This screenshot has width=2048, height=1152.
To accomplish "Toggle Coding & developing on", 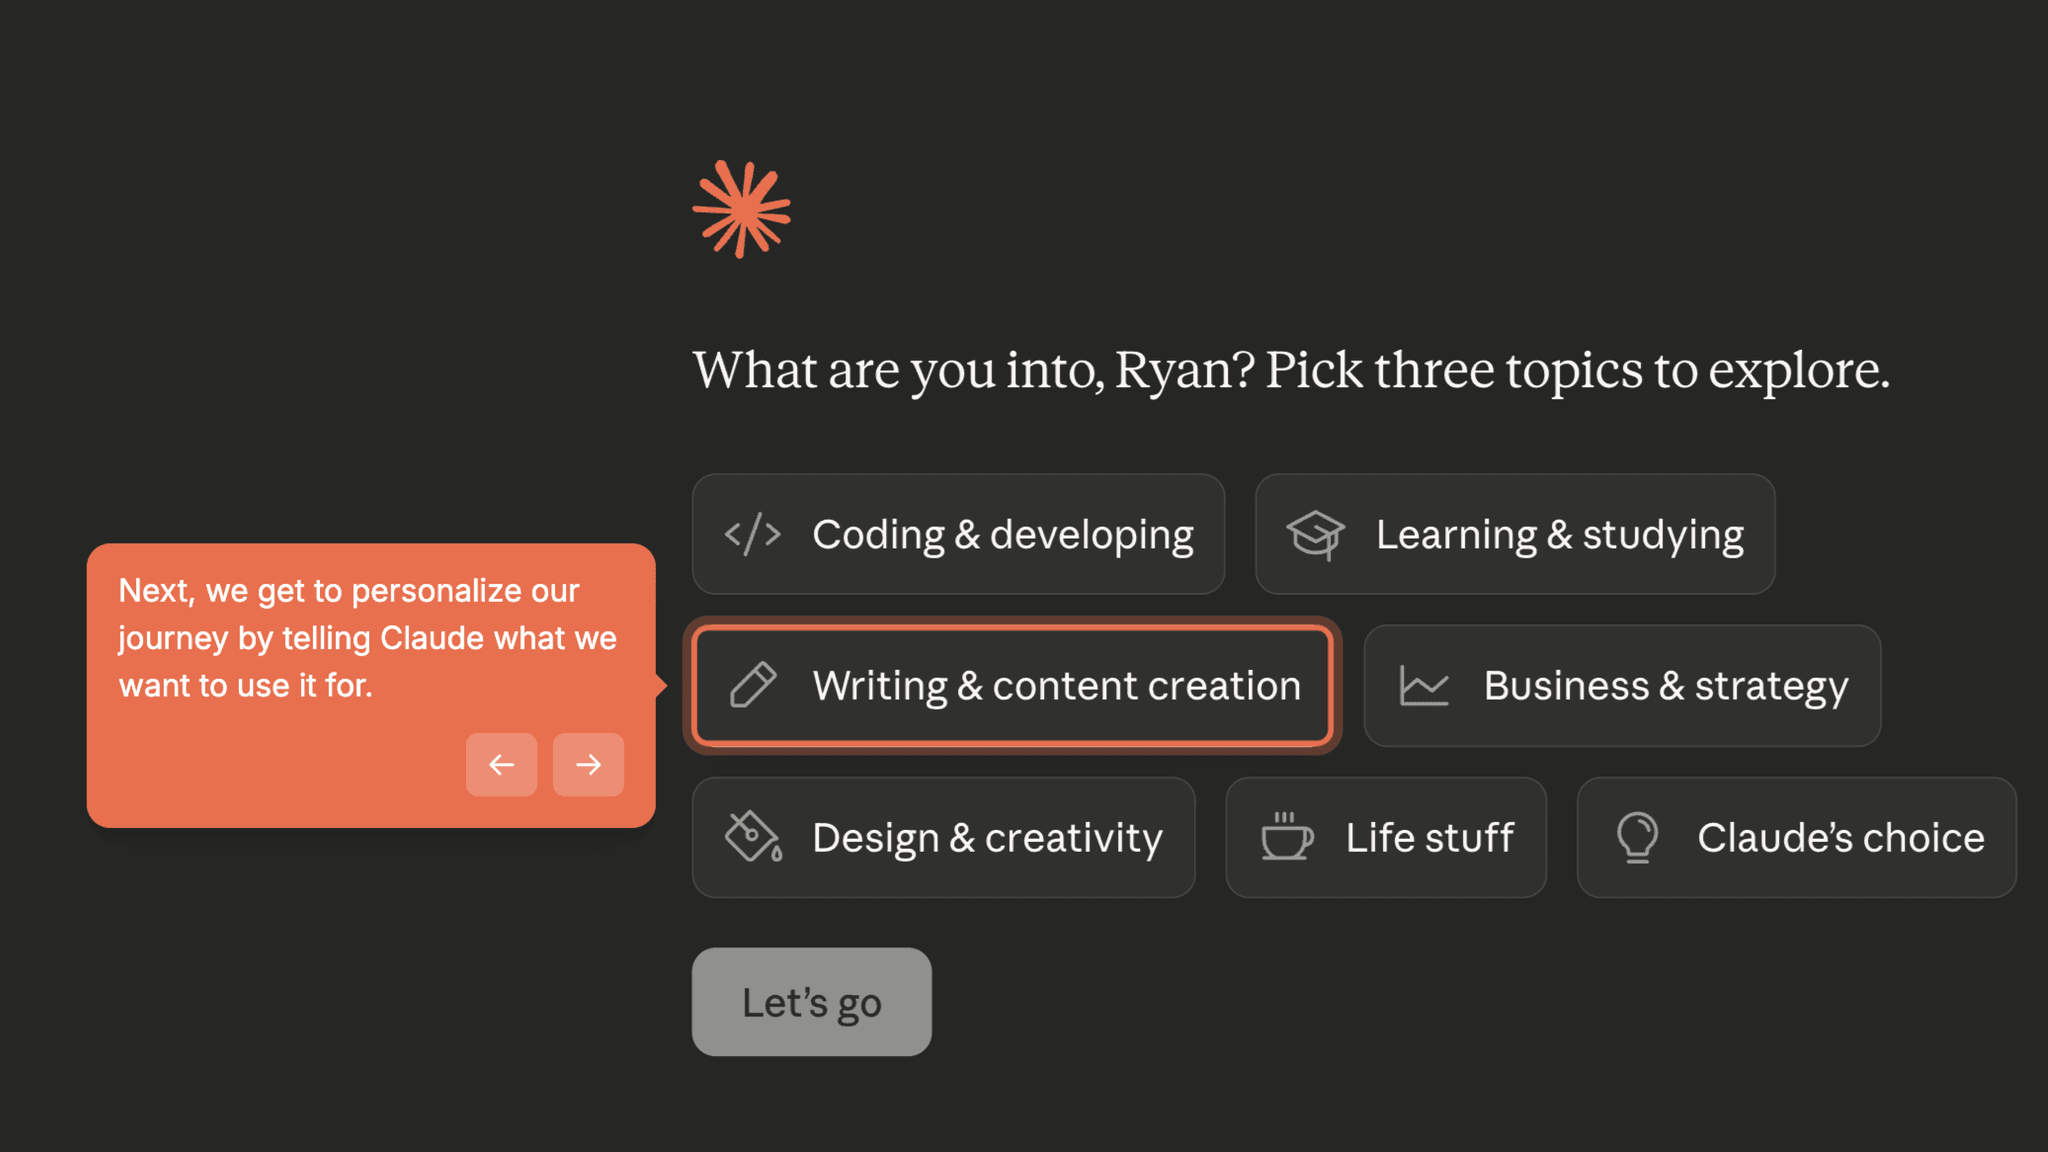I will click(957, 534).
